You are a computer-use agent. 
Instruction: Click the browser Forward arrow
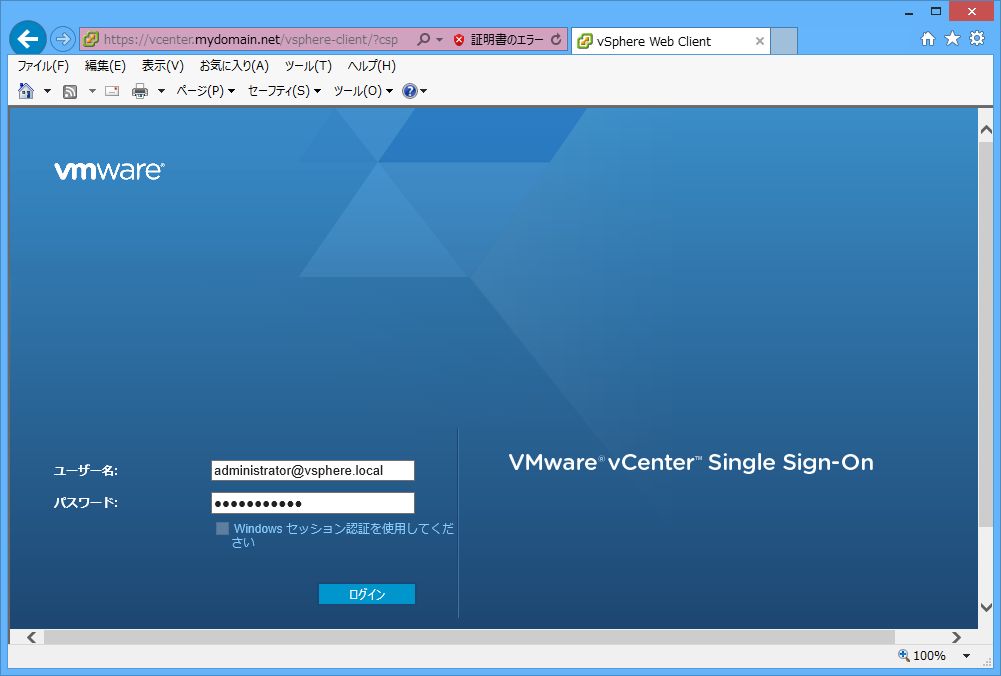pos(63,39)
